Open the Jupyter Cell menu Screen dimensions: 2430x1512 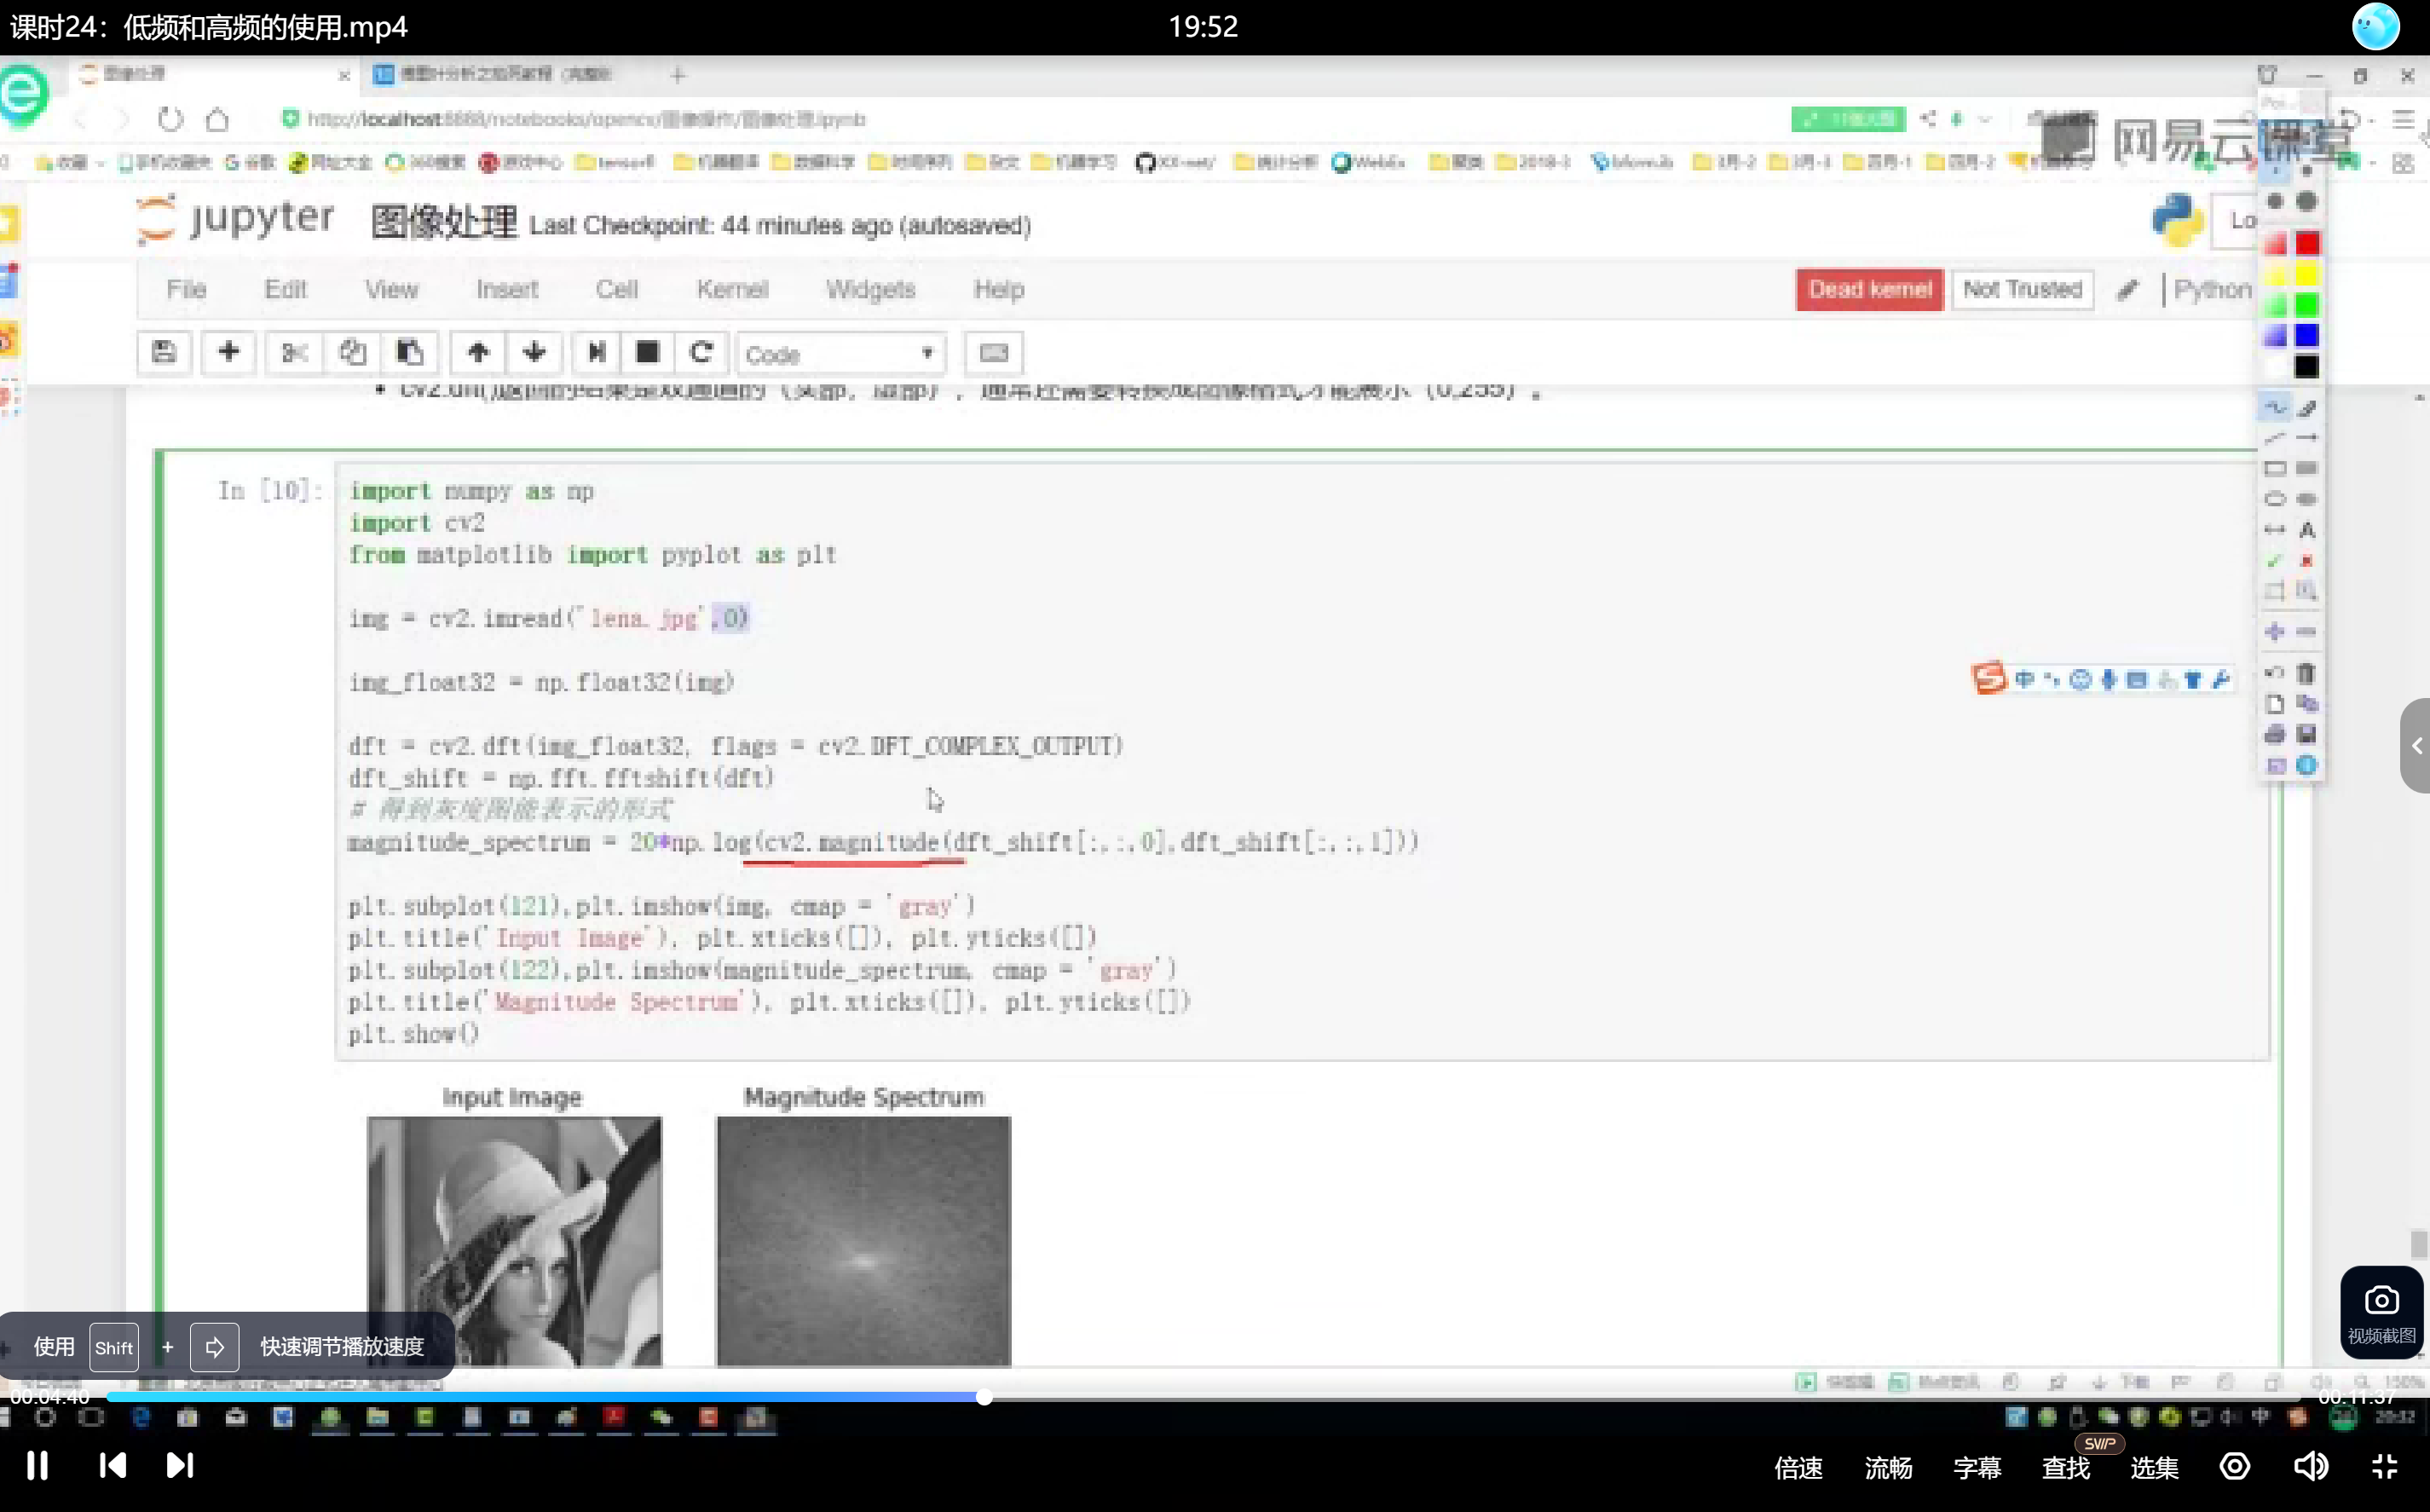(x=617, y=290)
